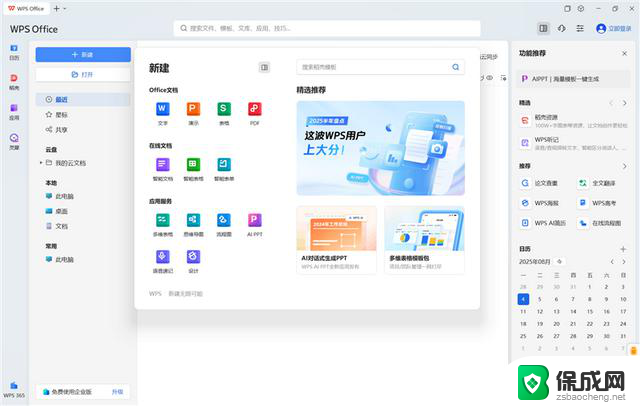
Task: Open 多维表格模板包 template card
Action: (424, 240)
